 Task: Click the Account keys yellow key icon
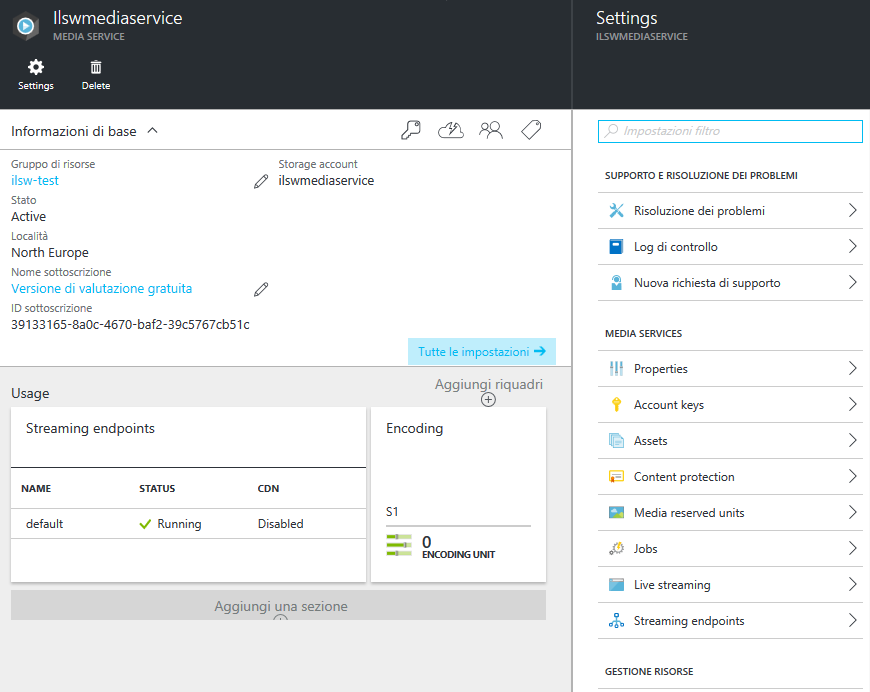(616, 405)
